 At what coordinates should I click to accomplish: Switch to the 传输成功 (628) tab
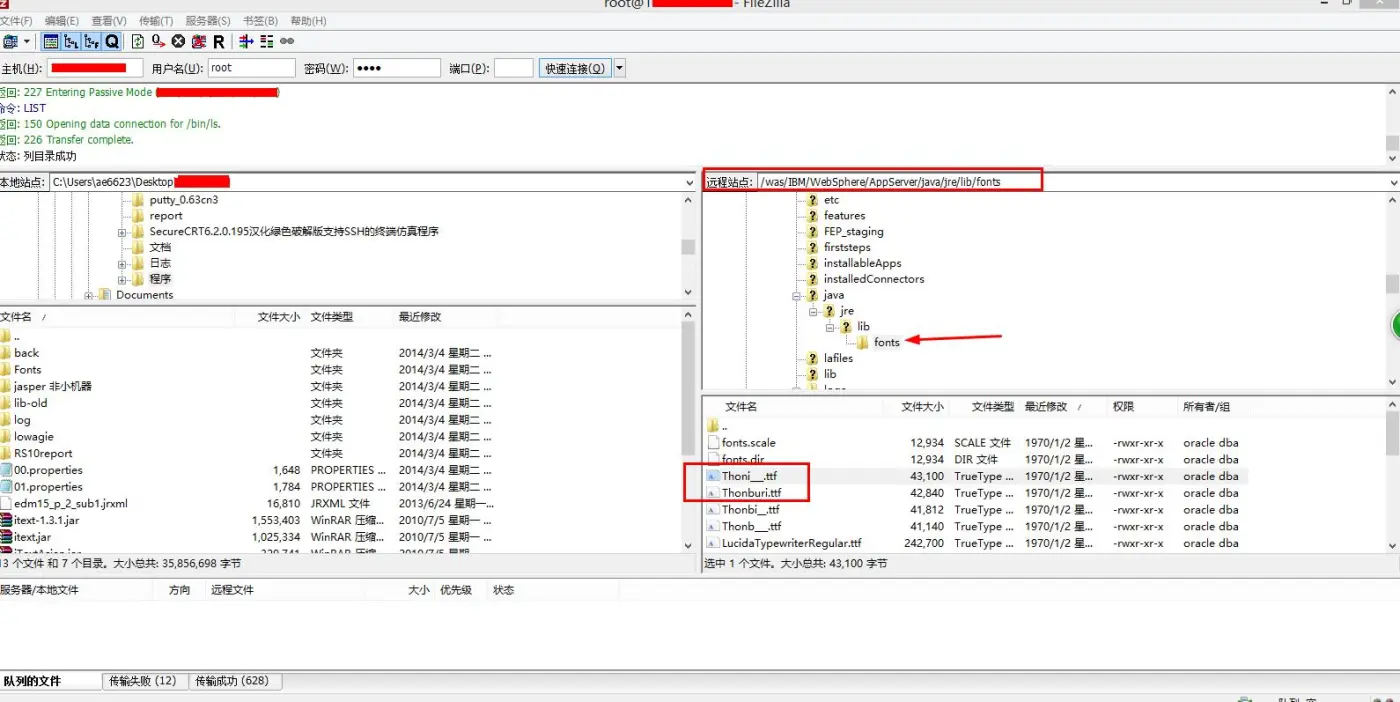[231, 681]
